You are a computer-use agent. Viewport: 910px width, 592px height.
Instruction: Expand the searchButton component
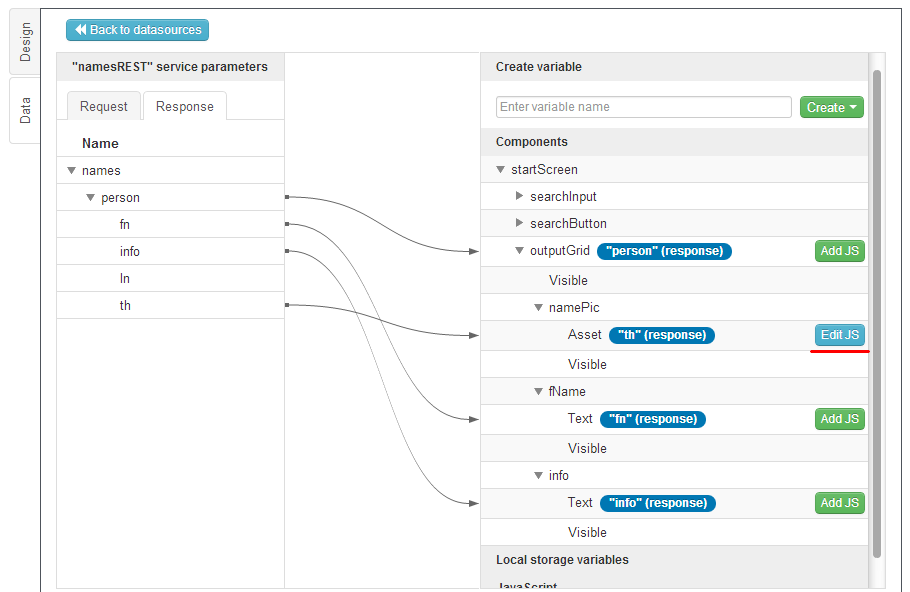point(519,224)
